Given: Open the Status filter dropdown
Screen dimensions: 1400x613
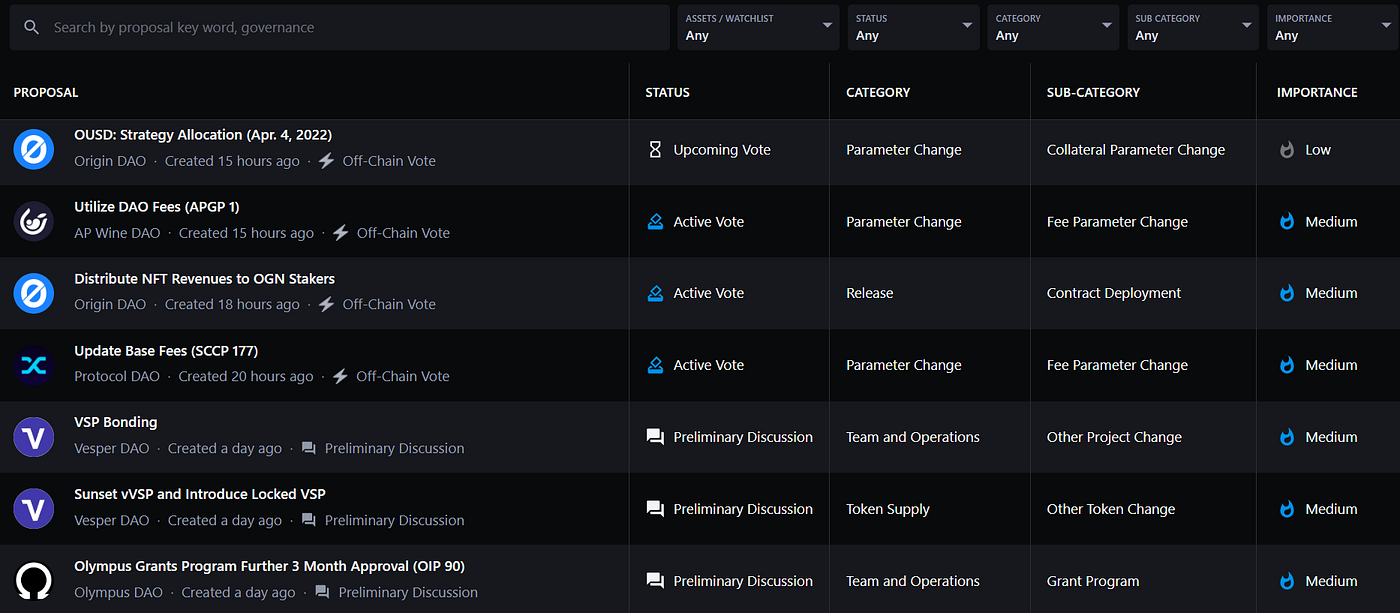Looking at the screenshot, I should 913,27.
